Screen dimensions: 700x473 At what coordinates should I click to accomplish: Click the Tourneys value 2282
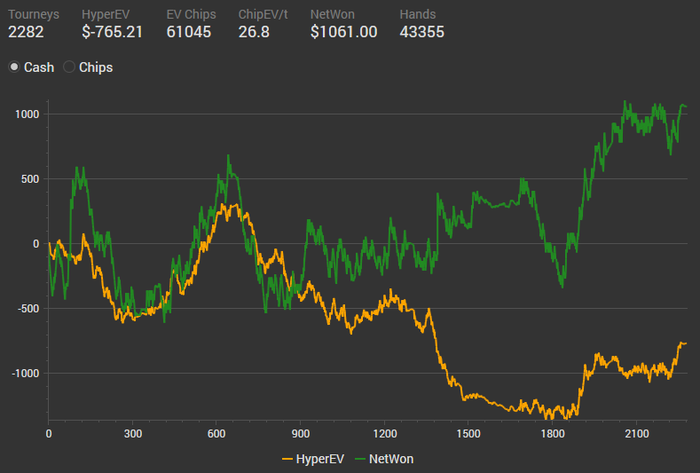26,32
